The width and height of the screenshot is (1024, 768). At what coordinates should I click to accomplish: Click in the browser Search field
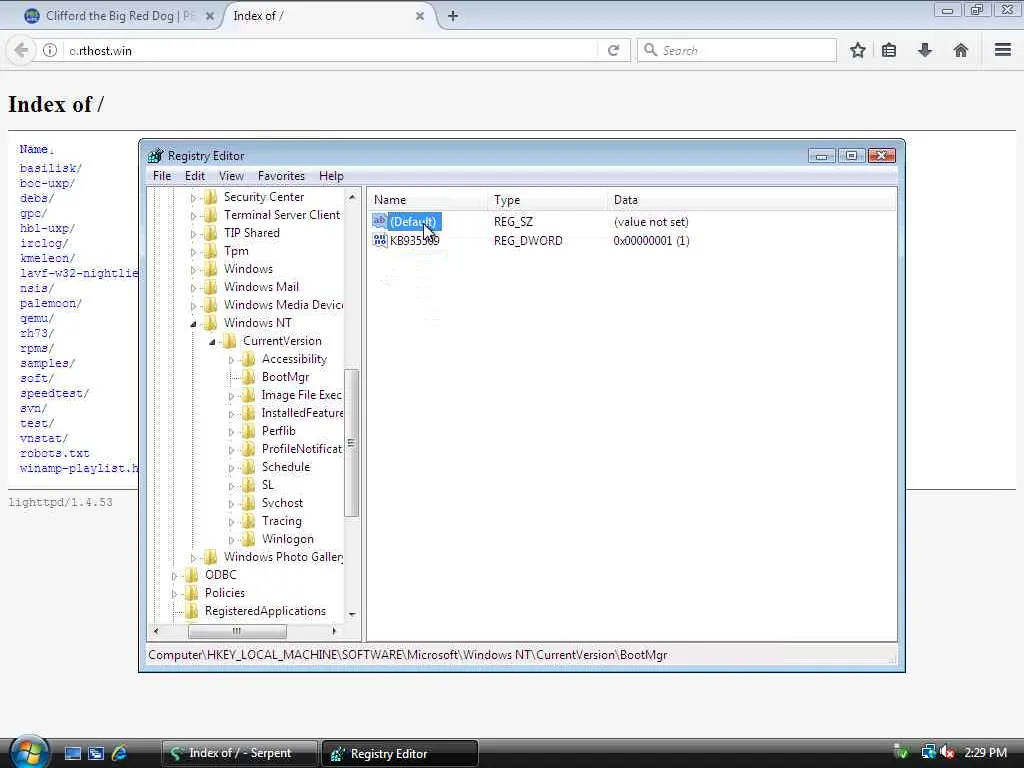tap(736, 50)
